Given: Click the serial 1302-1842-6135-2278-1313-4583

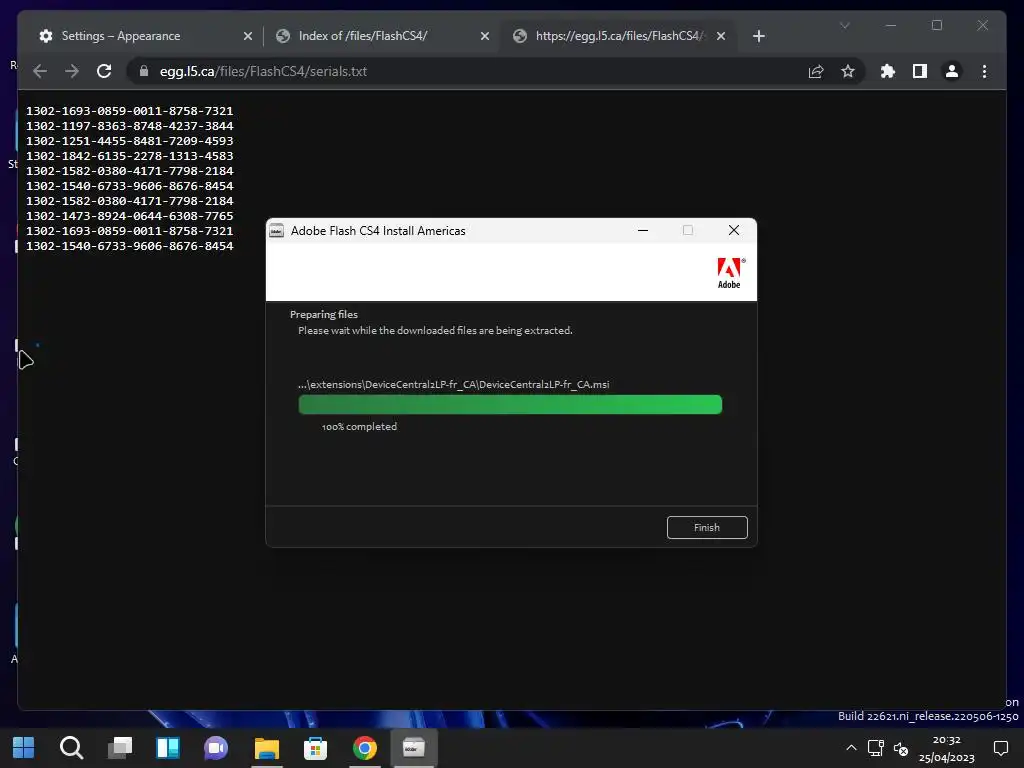Looking at the screenshot, I should point(129,156).
